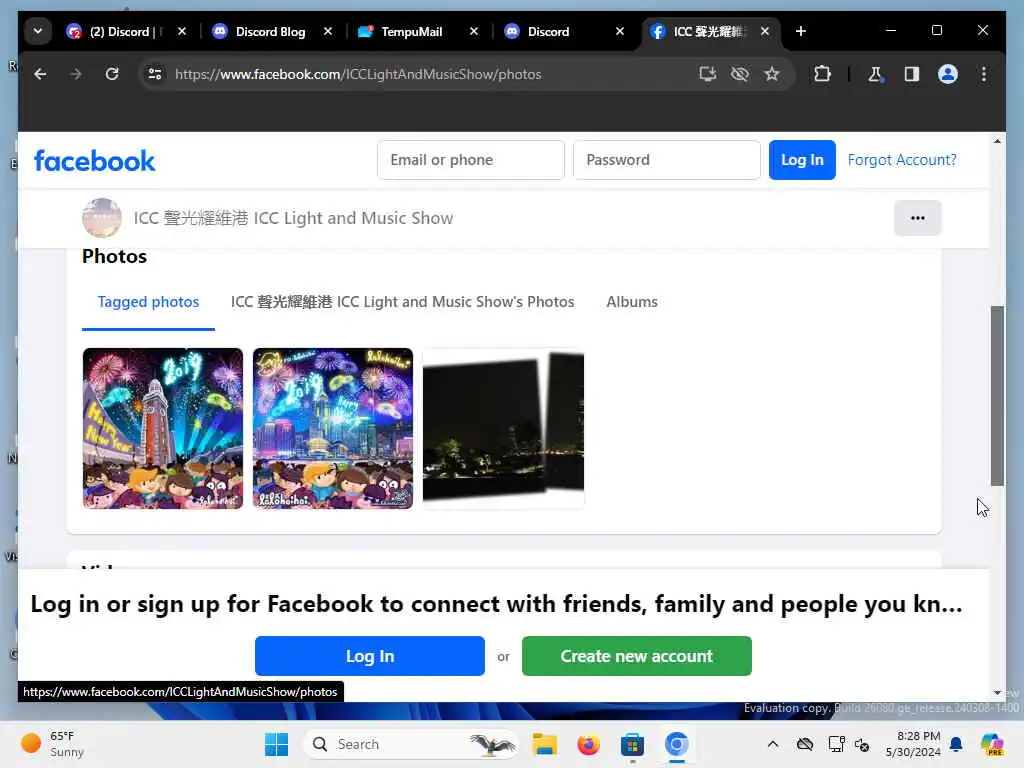Open the notifications bell icon
Image resolution: width=1024 pixels, height=768 pixels.
pyautogui.click(x=956, y=744)
